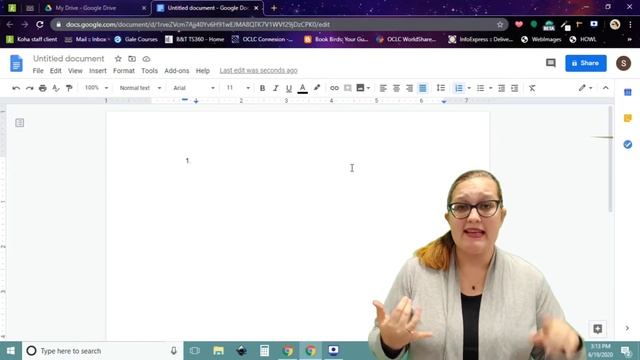Toggle Underline formatting
The height and width of the screenshot is (360, 640).
(289, 88)
